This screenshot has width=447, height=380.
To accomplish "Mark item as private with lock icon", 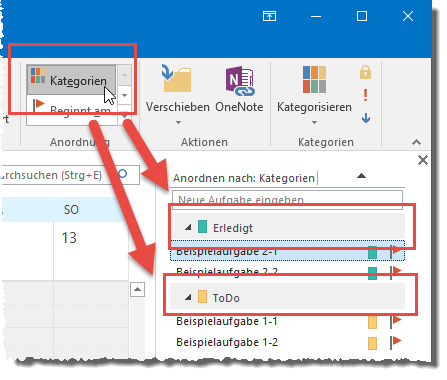I will coord(365,72).
